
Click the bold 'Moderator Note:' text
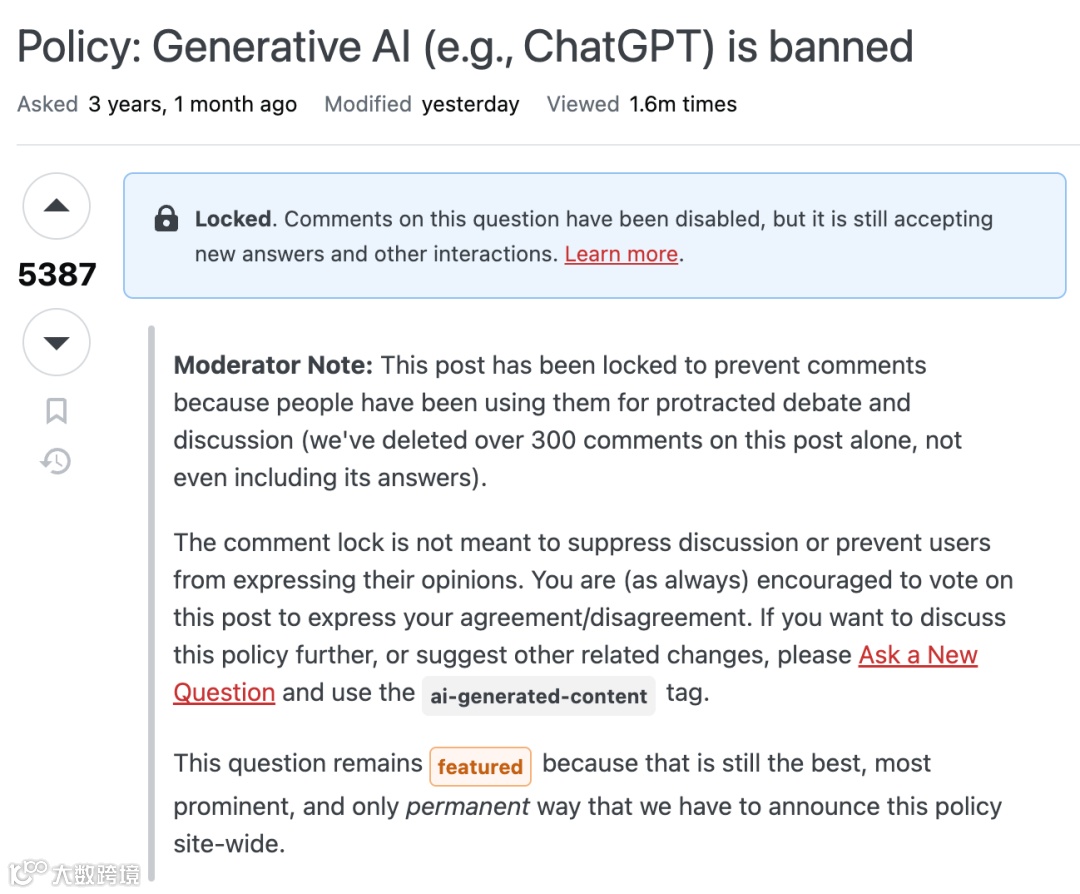click(273, 365)
